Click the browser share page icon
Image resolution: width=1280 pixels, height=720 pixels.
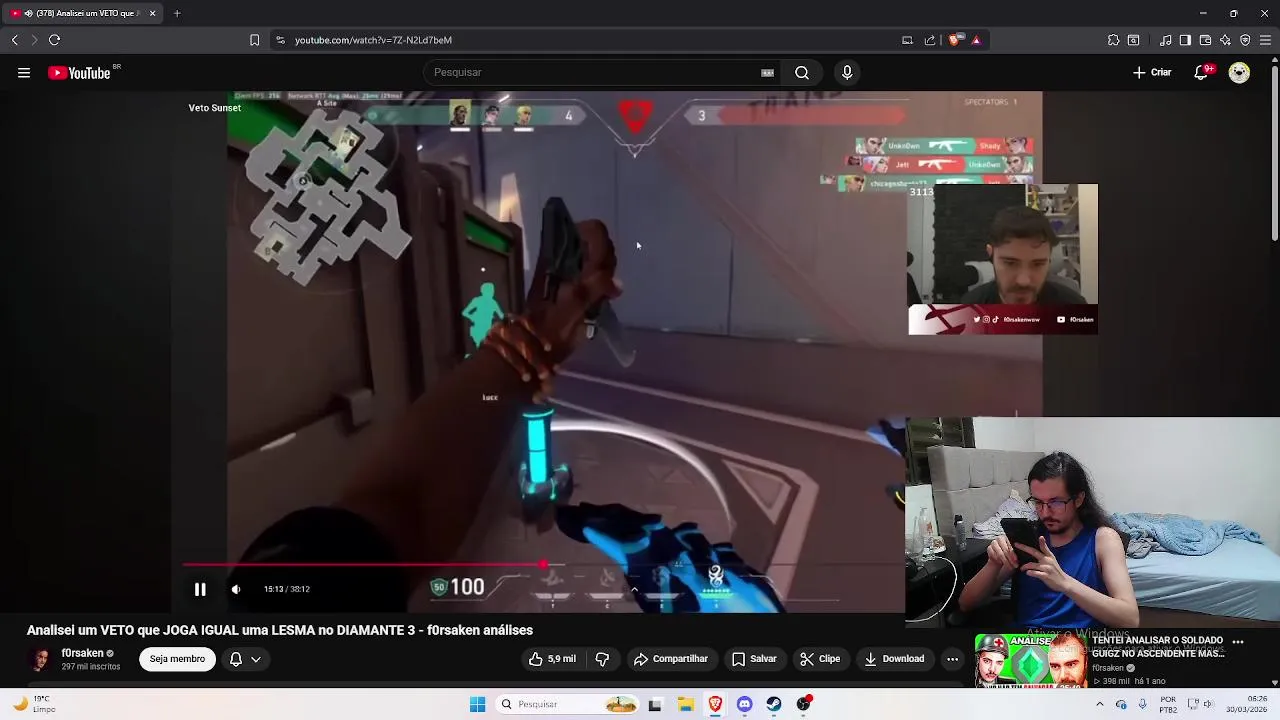pyautogui.click(x=930, y=40)
